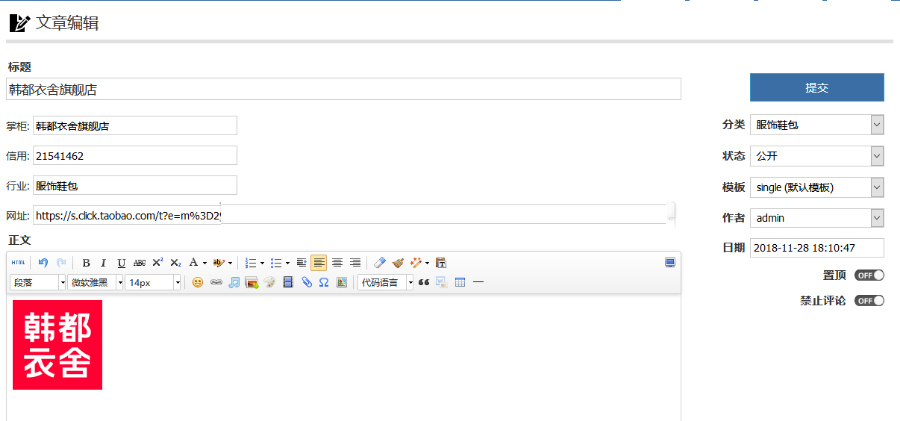Expand the highlight color dropdown arrow
This screenshot has height=421, width=900.
click(230, 264)
